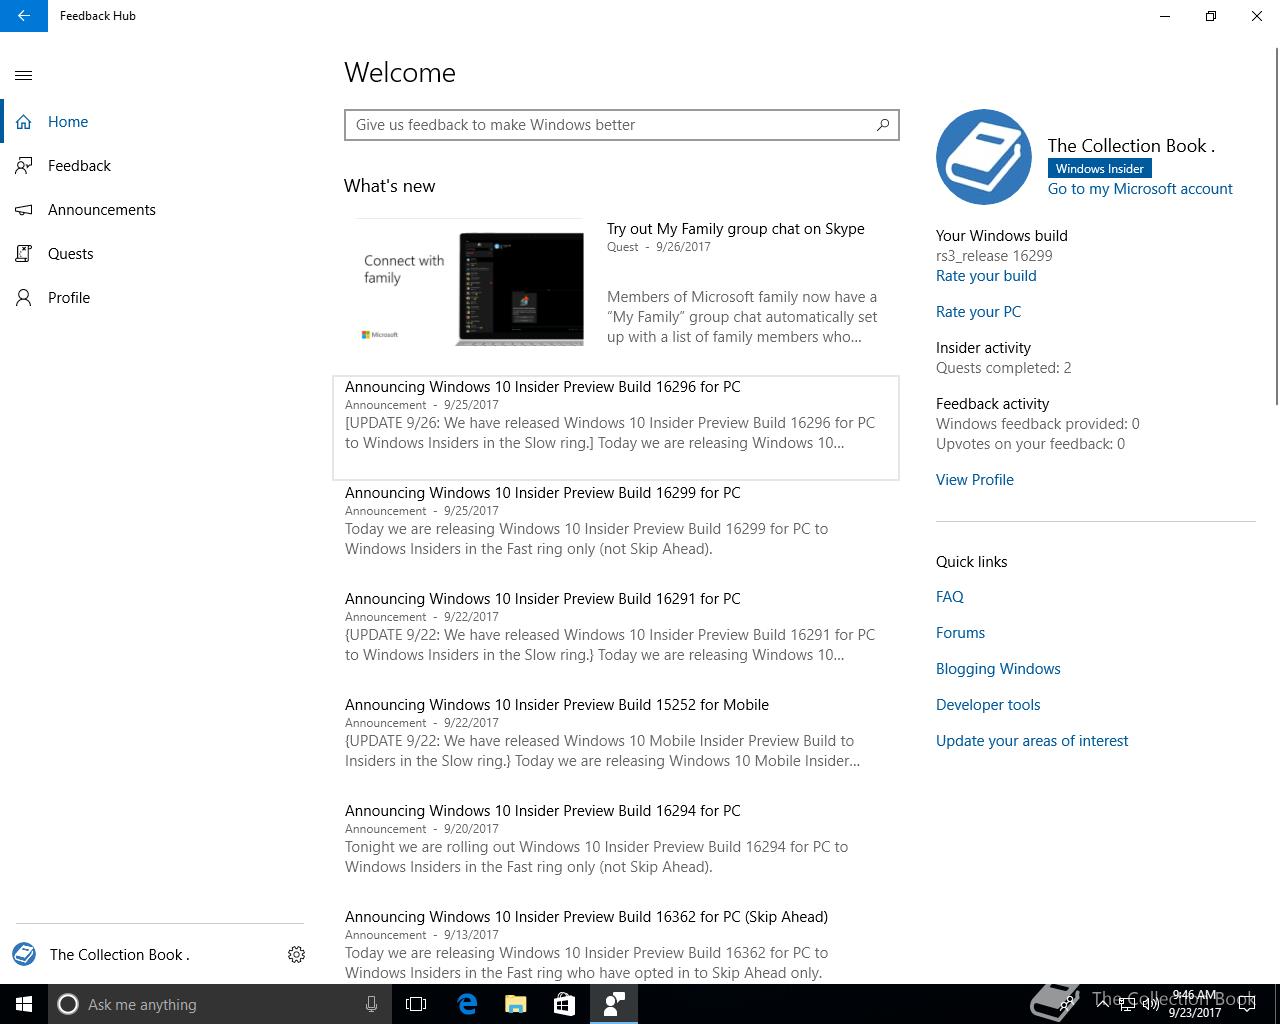Open Task View from the taskbar
This screenshot has height=1024, width=1280.
416,1004
